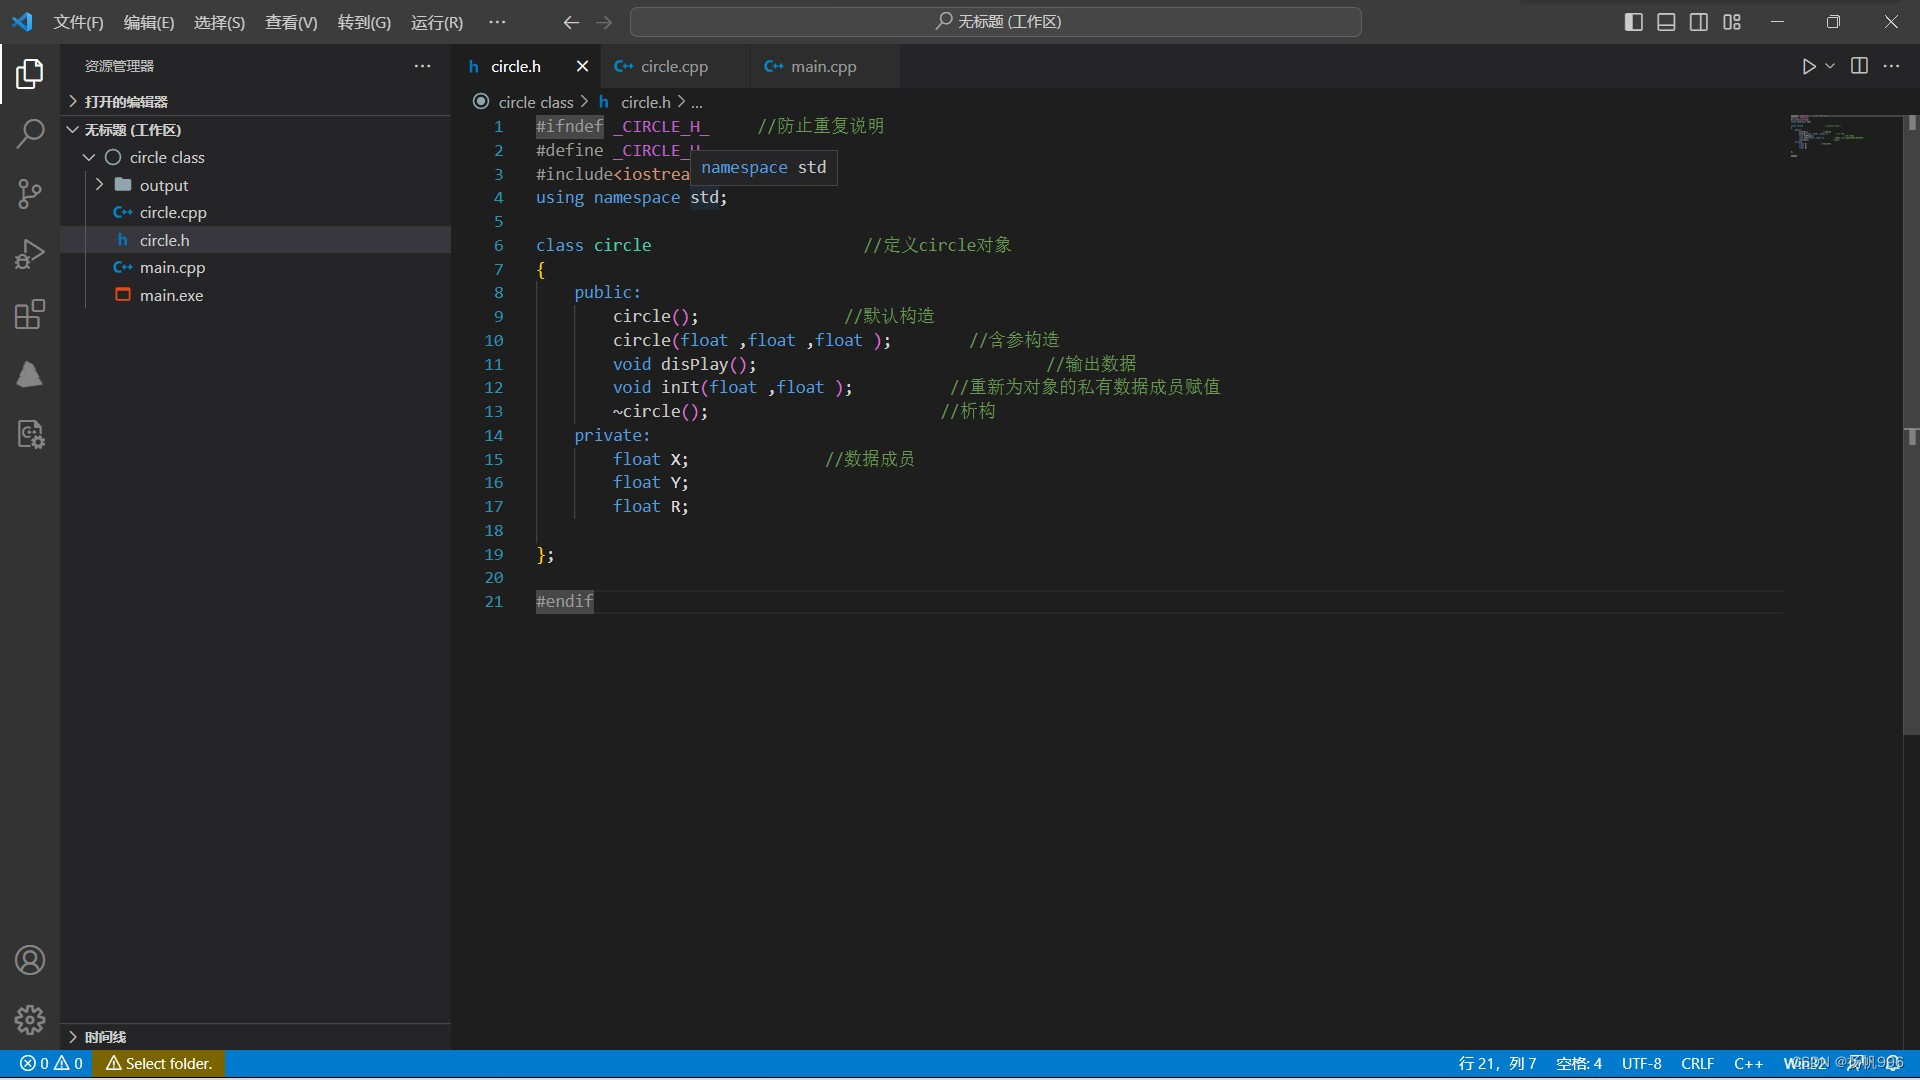Open the Search view in activity bar

pos(30,133)
